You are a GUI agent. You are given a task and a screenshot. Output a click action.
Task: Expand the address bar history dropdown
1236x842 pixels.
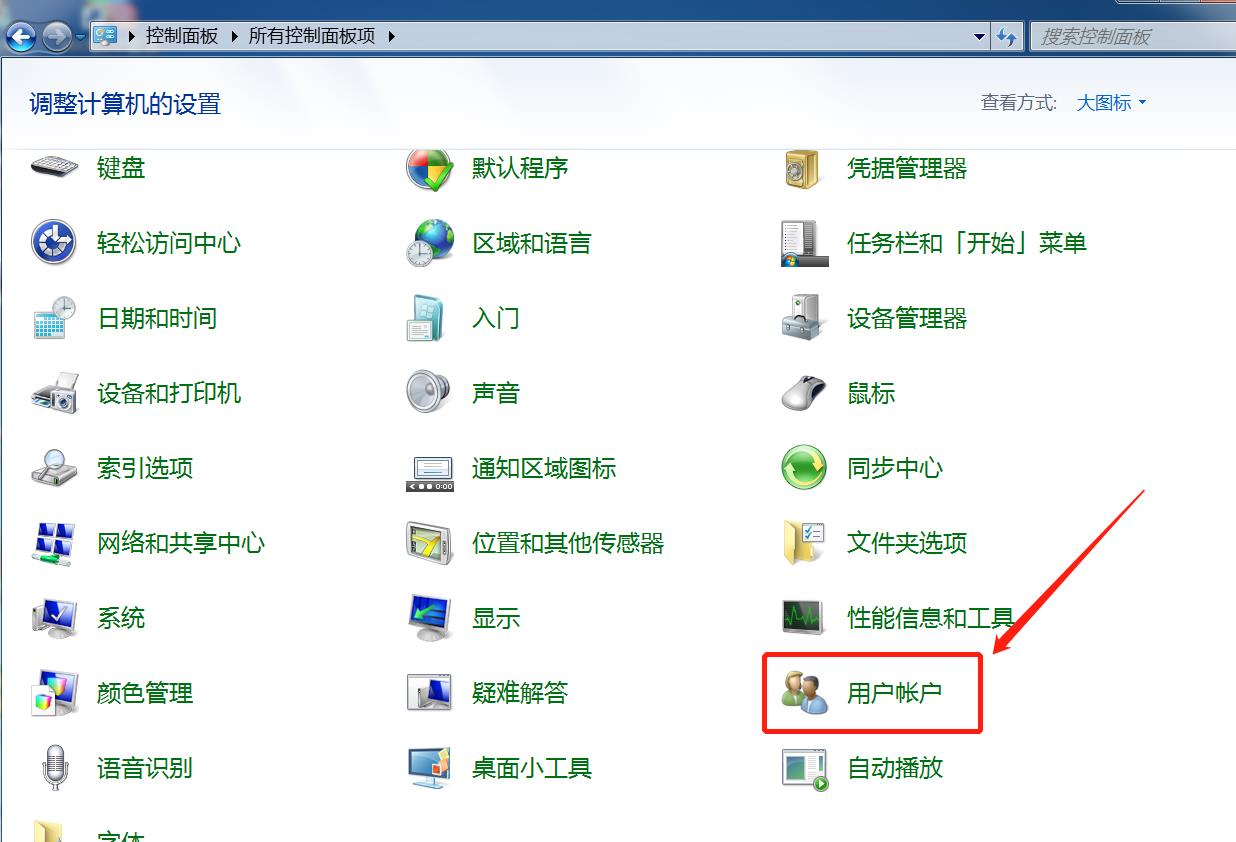pos(979,37)
